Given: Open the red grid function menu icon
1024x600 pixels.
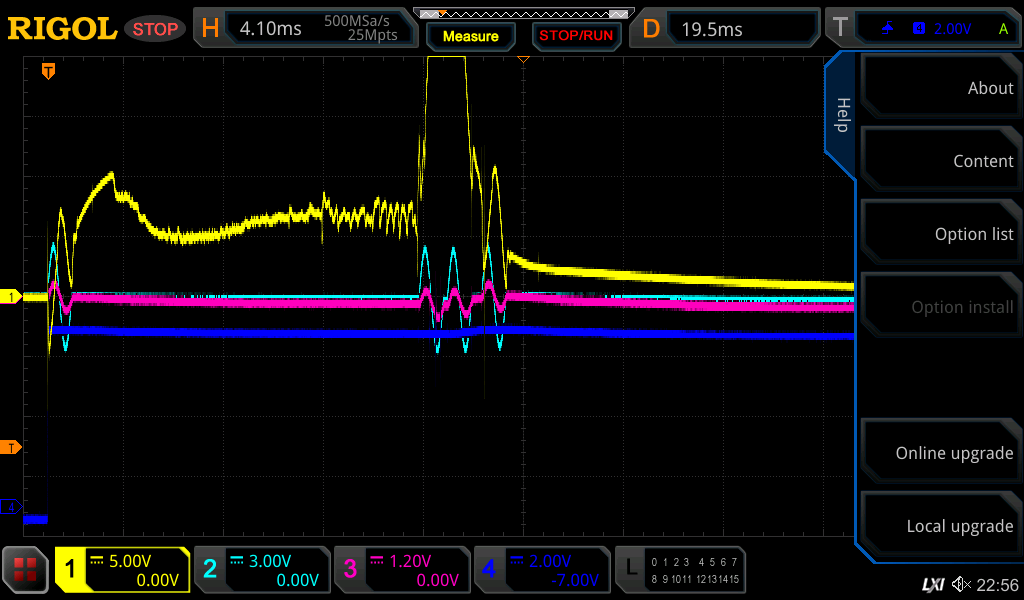Looking at the screenshot, I should tap(26, 570).
